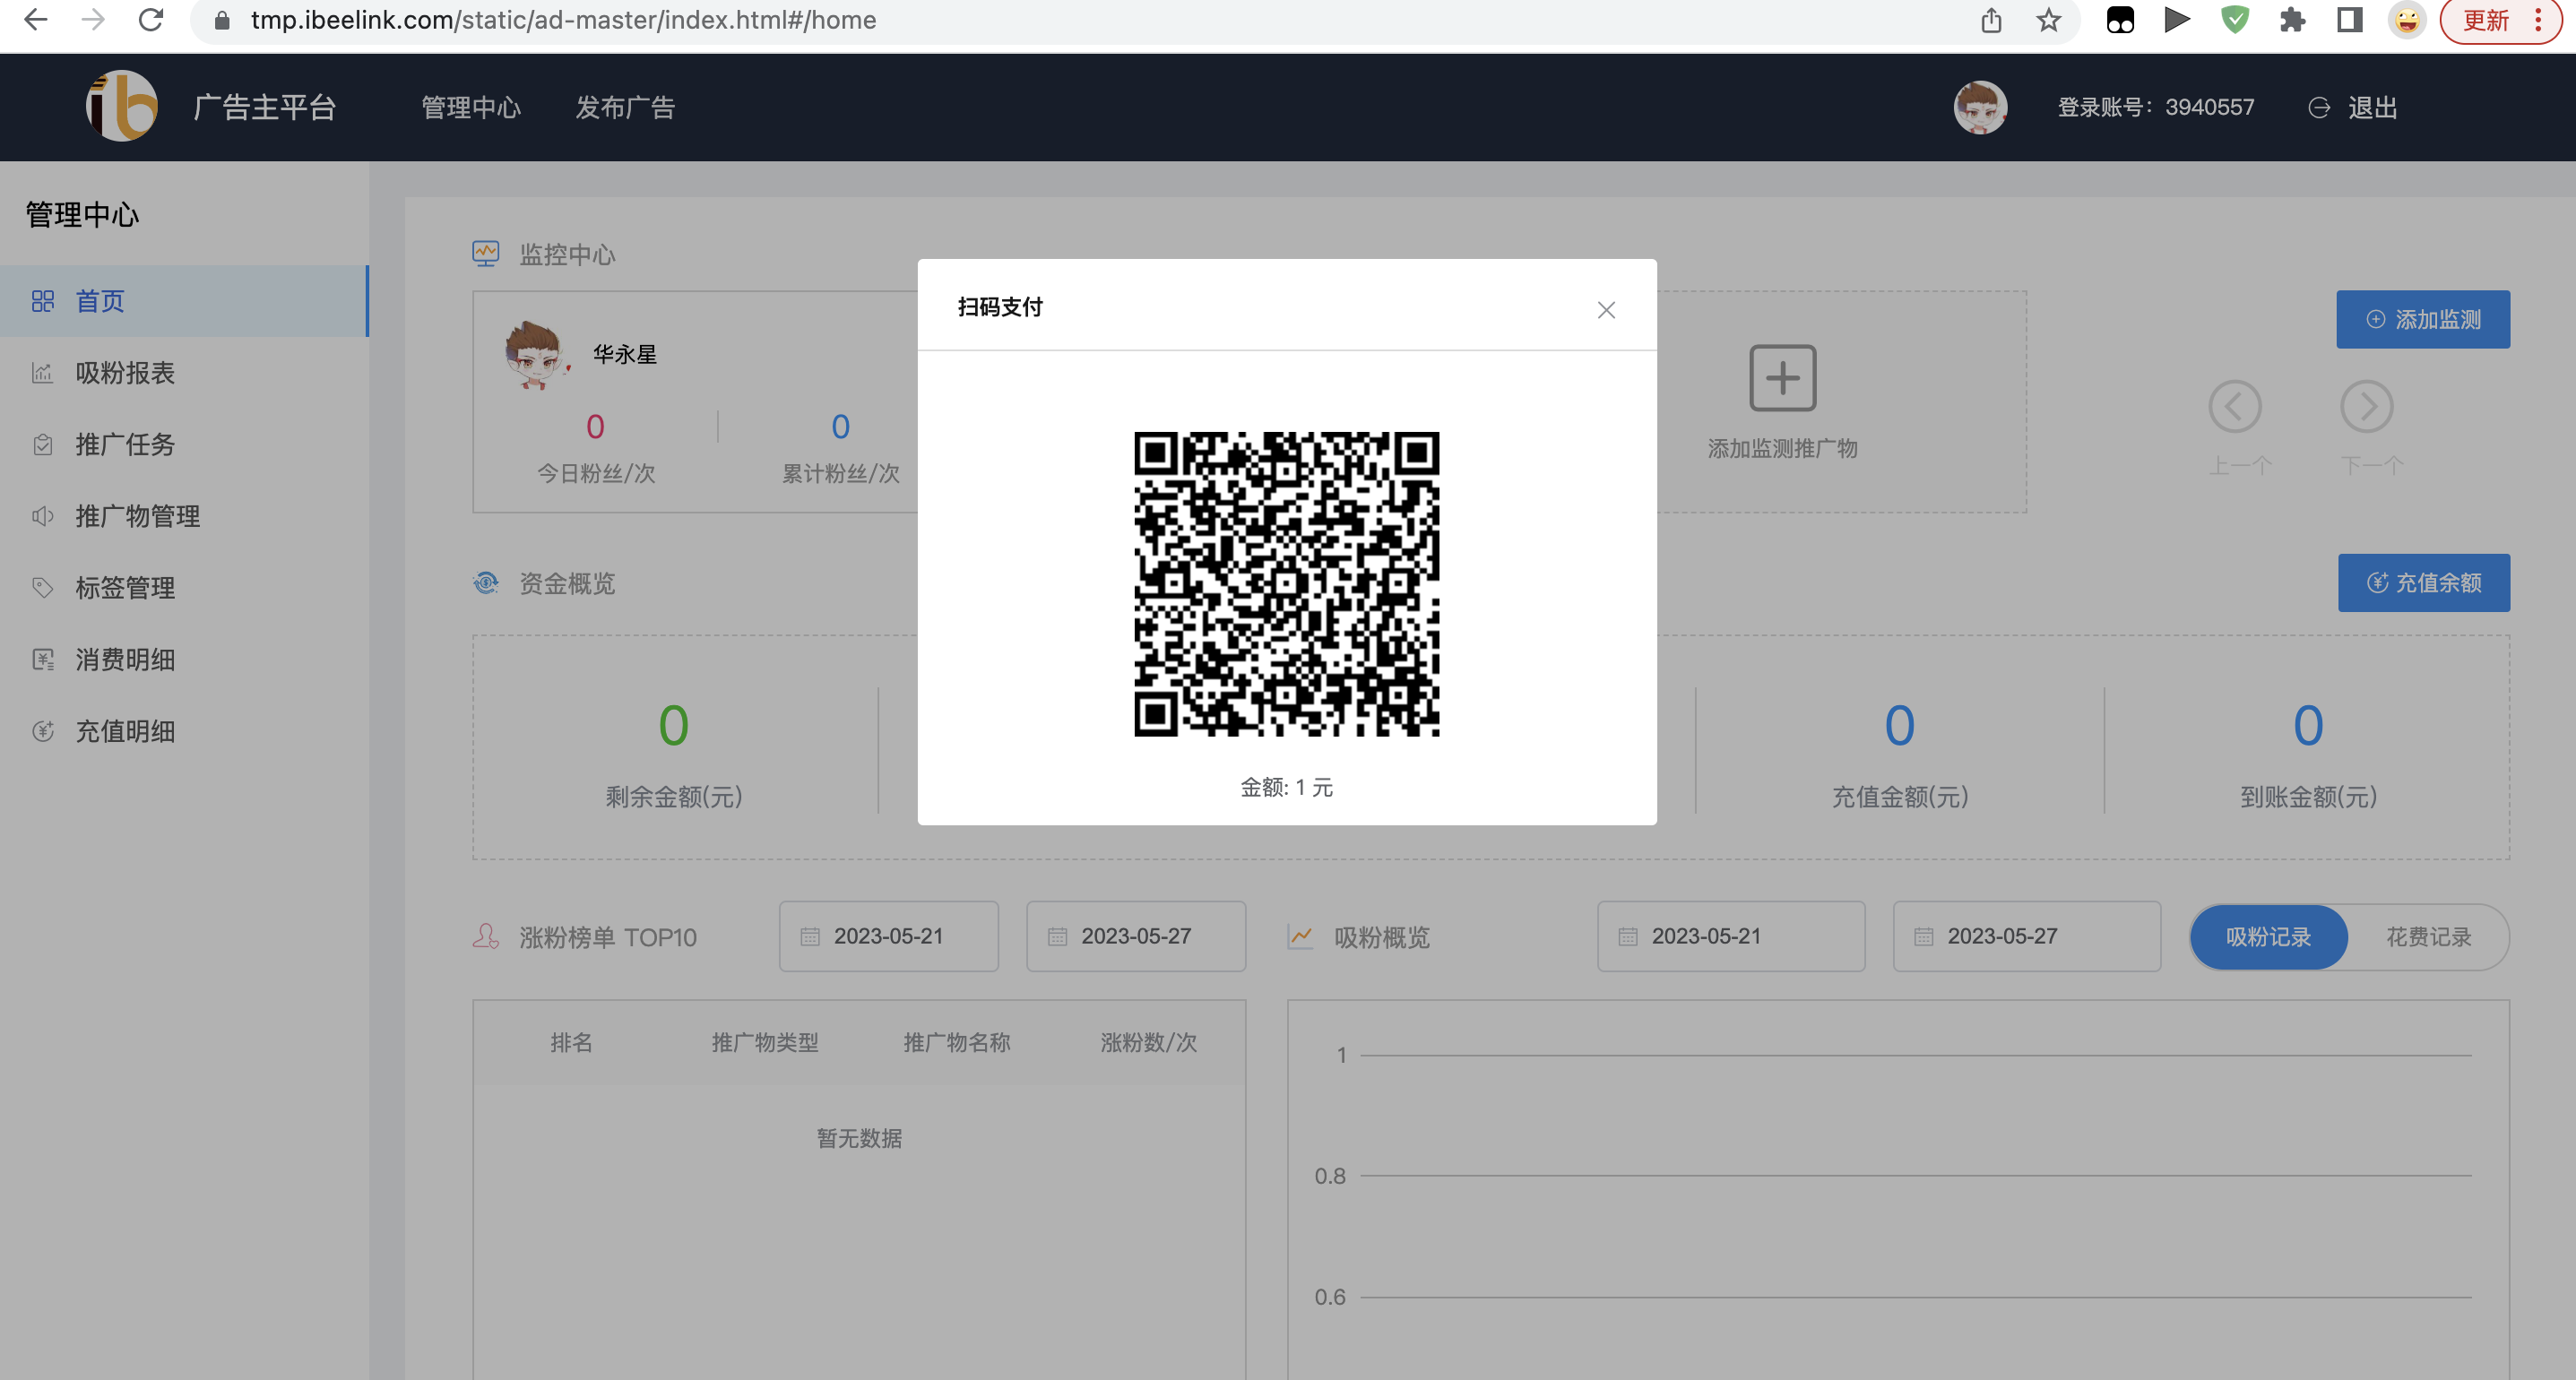Image resolution: width=2576 pixels, height=1380 pixels.
Task: Click 退出 to log out
Action: pyautogui.click(x=2352, y=107)
